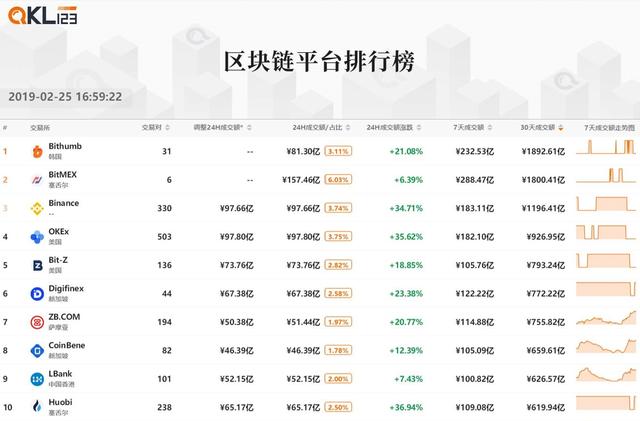
Task: Click the Binance exchange logo icon
Action: (x=37, y=208)
